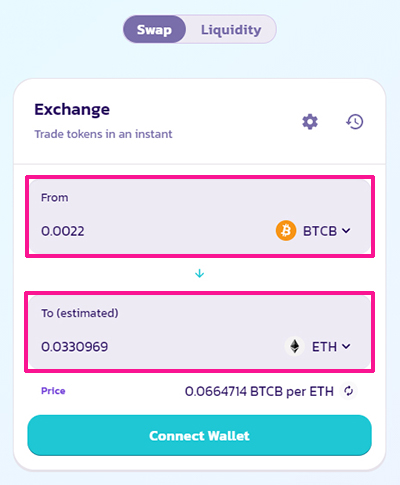Expand the chevron next to ETH

(346, 347)
